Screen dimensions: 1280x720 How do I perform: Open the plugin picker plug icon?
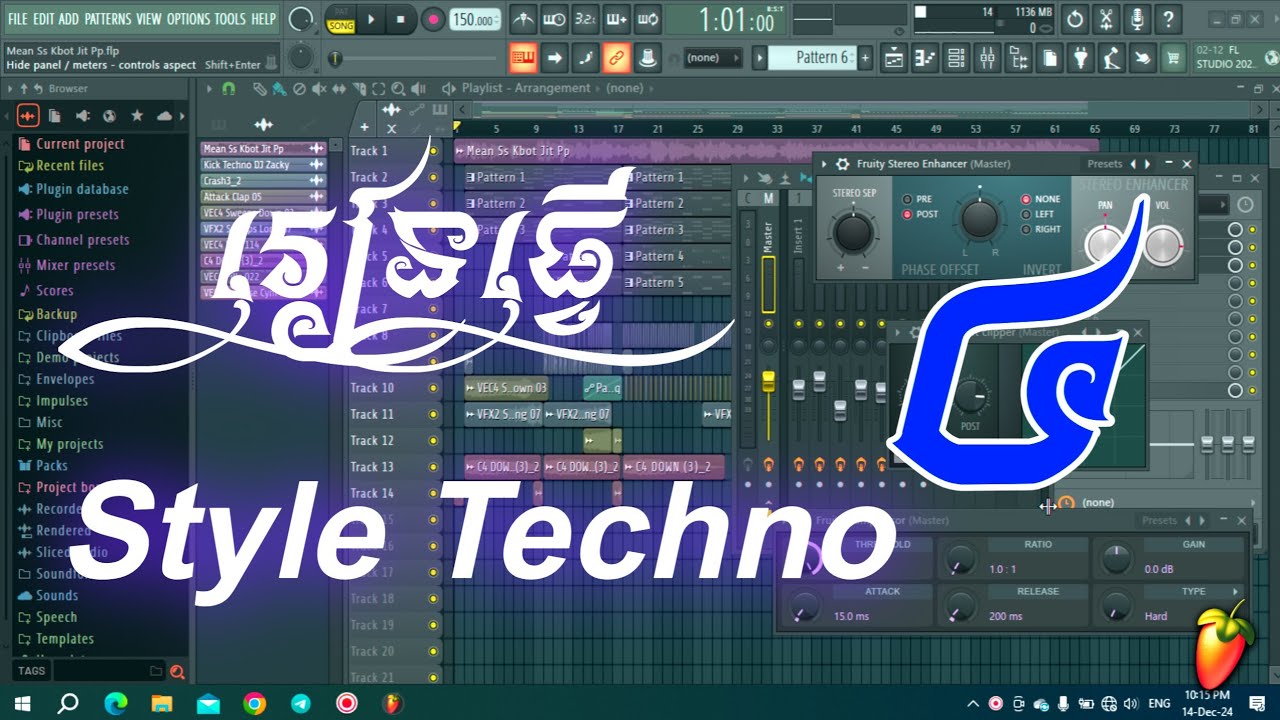(x=1080, y=58)
